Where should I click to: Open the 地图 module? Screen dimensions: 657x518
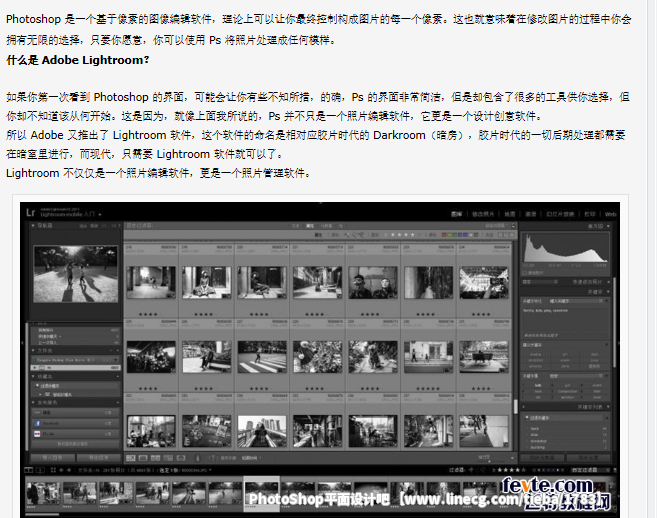coord(510,214)
